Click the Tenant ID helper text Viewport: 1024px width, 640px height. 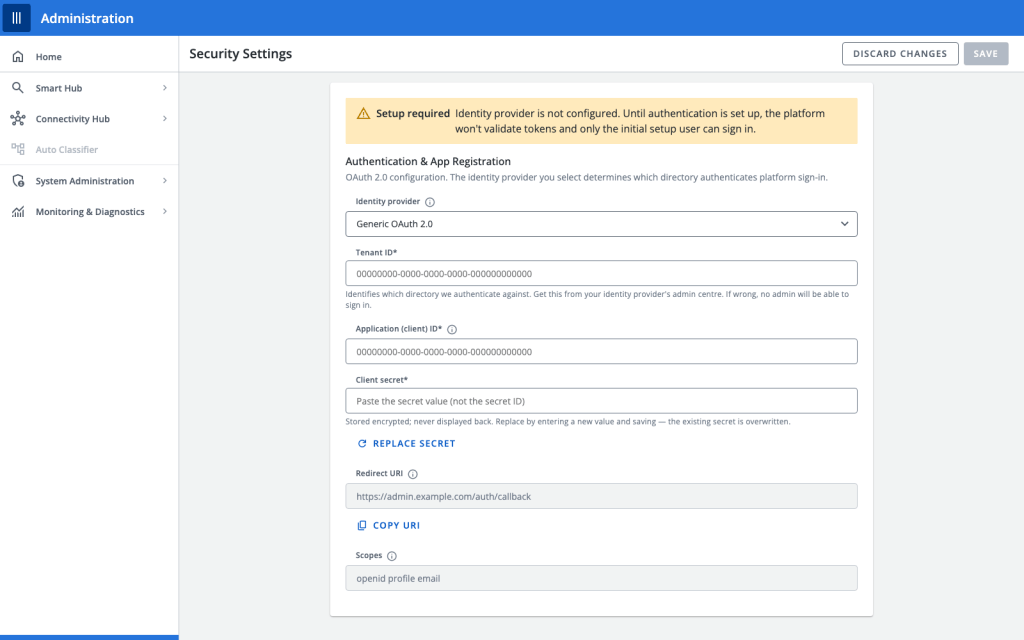[x=597, y=299]
